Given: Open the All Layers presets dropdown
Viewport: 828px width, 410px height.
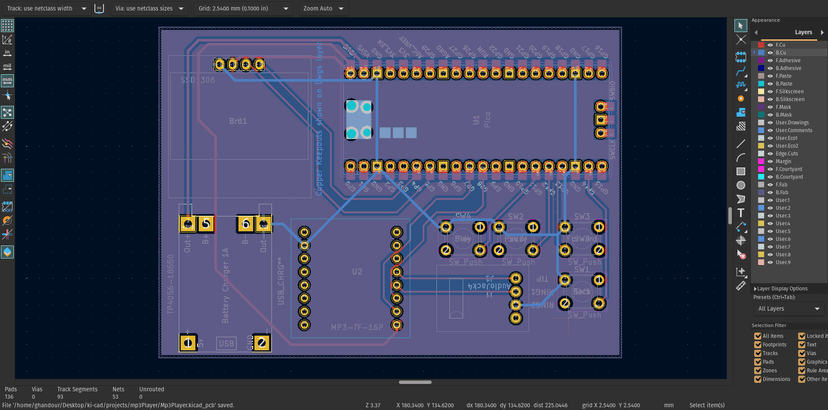Looking at the screenshot, I should click(789, 309).
